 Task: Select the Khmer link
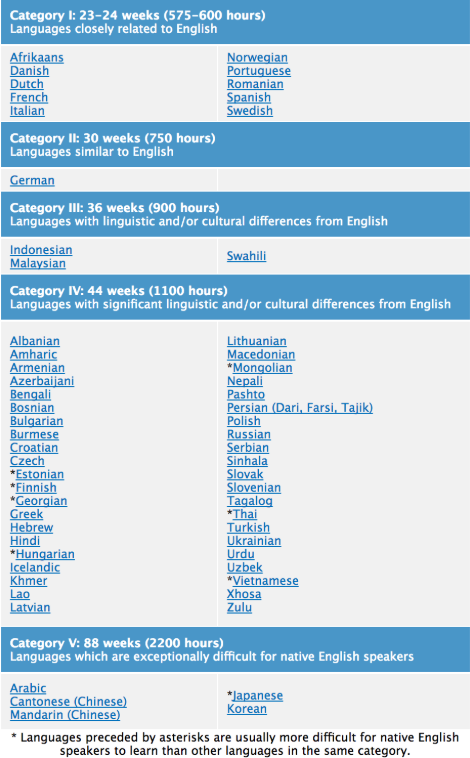(x=29, y=581)
